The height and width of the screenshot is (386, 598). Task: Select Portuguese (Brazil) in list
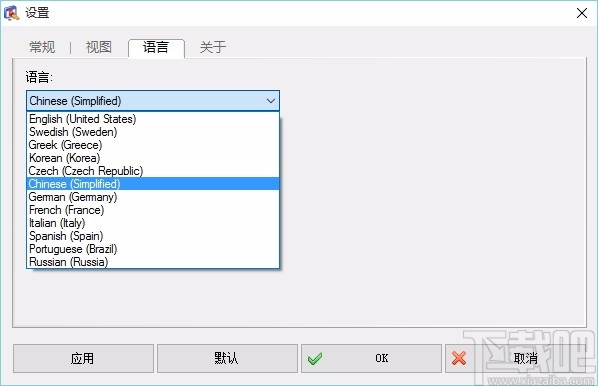click(x=153, y=249)
